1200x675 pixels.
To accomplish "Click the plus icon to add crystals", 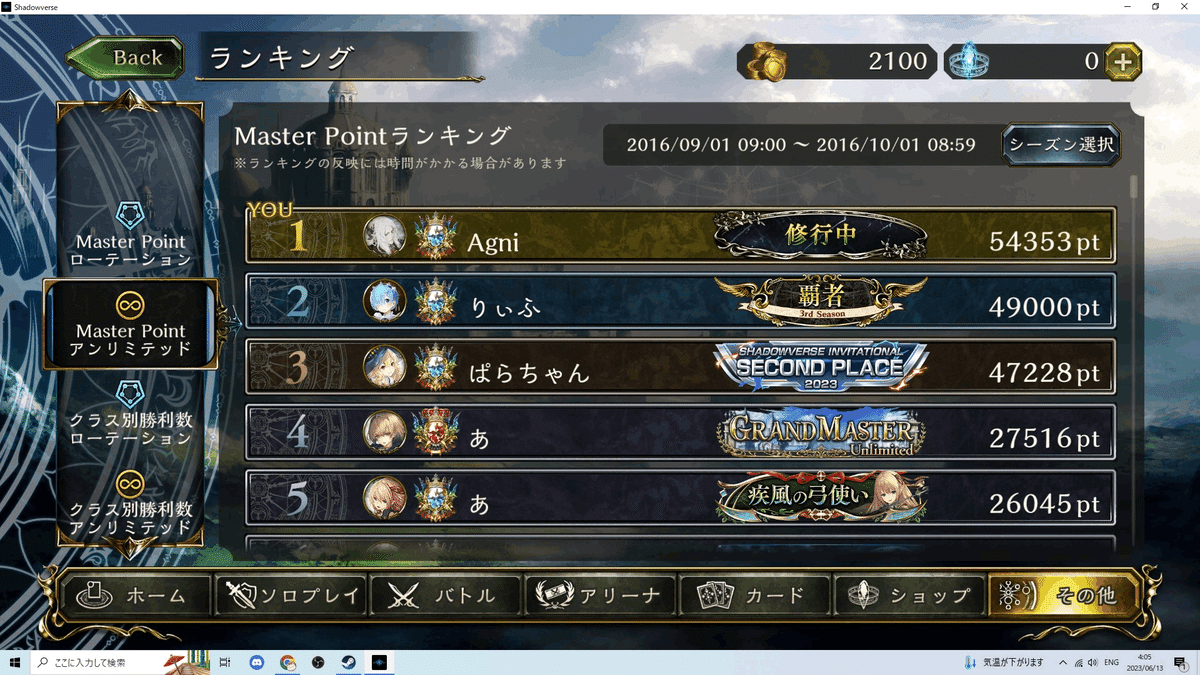I will click(x=1123, y=62).
